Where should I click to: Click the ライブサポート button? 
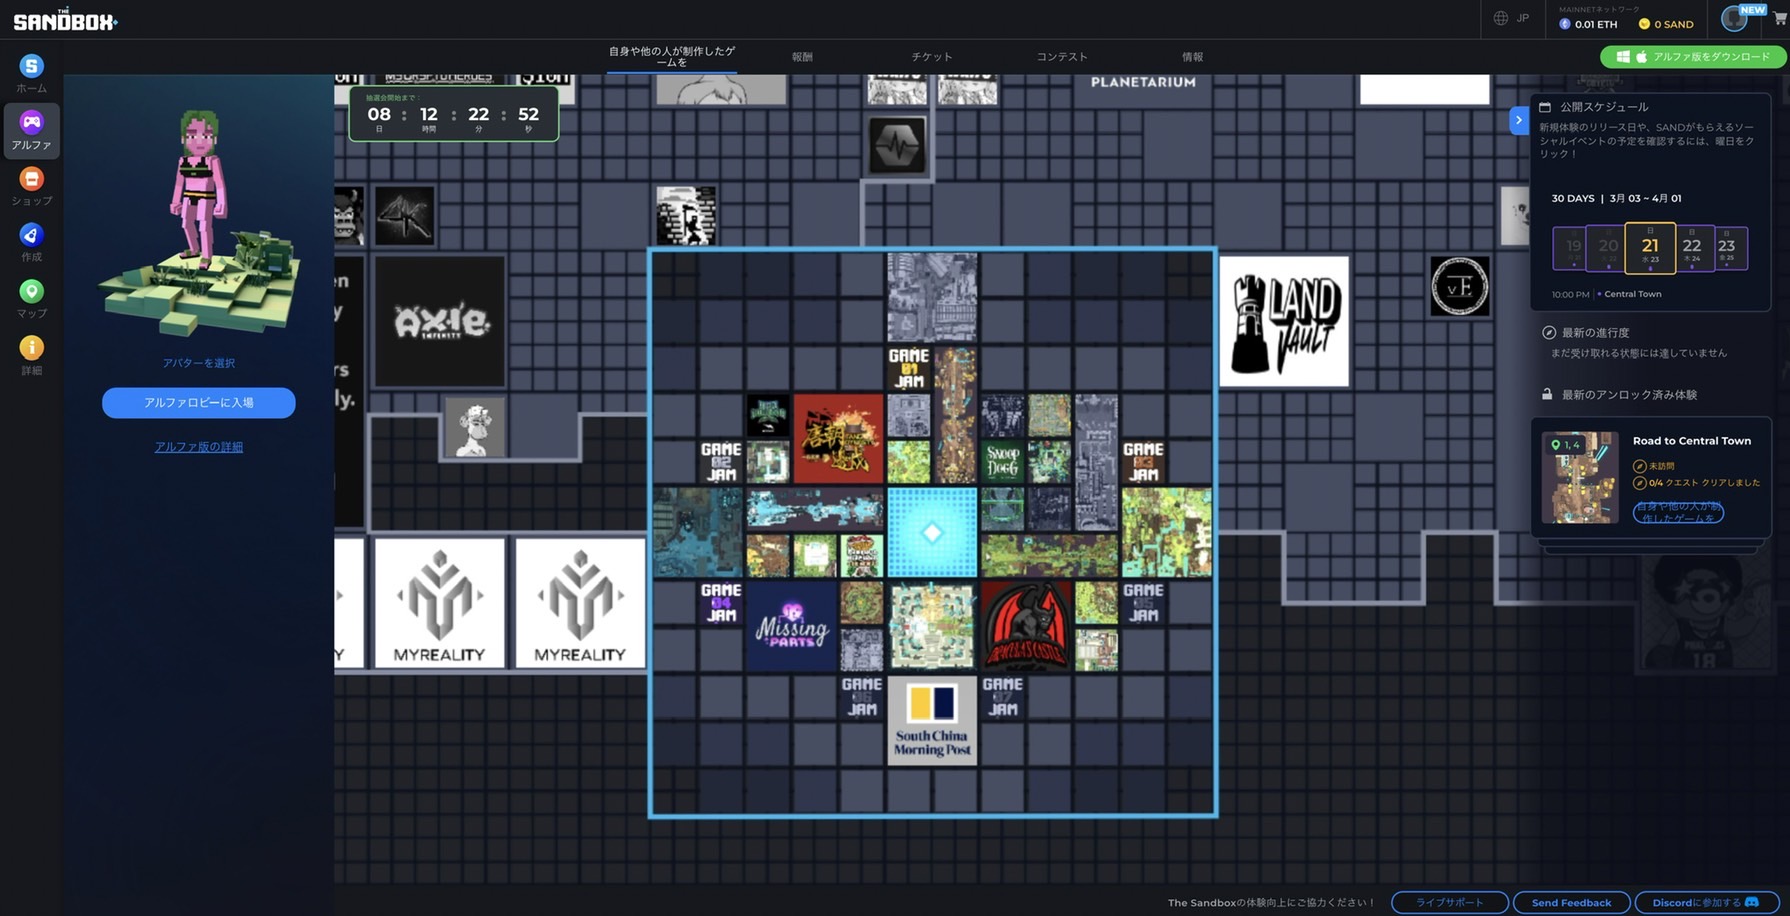[x=1450, y=902]
